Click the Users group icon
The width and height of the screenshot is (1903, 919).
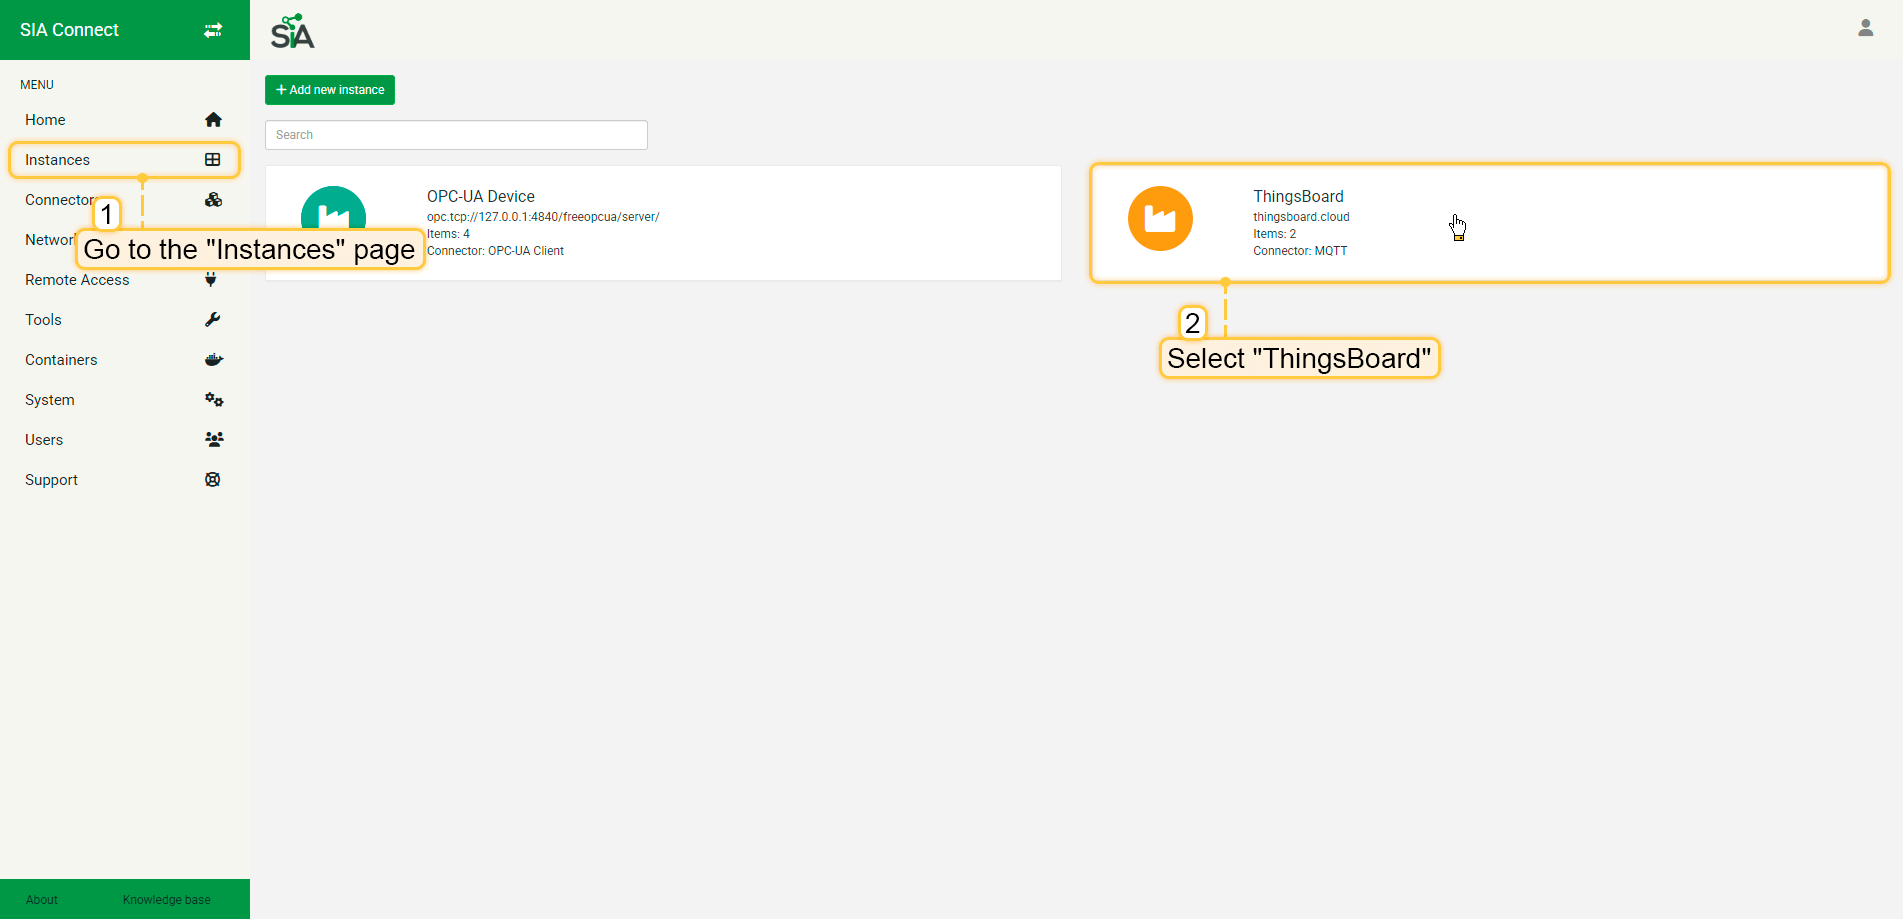point(213,439)
